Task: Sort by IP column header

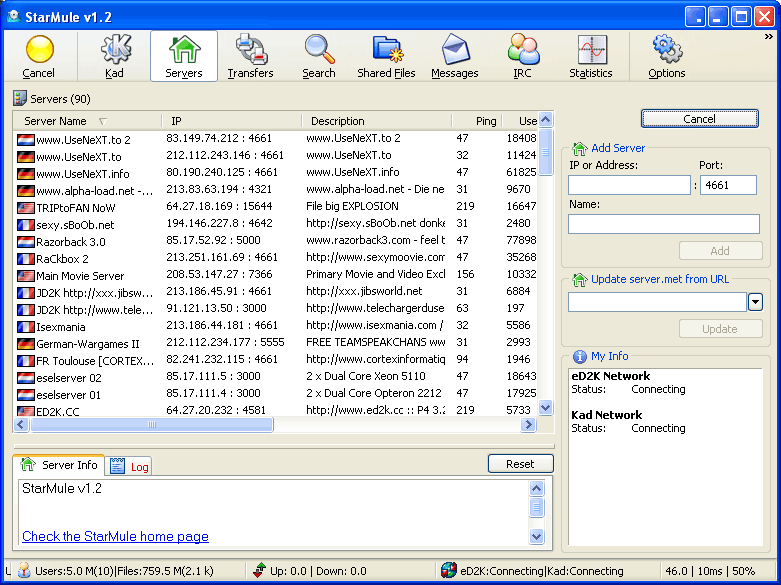Action: click(x=232, y=121)
